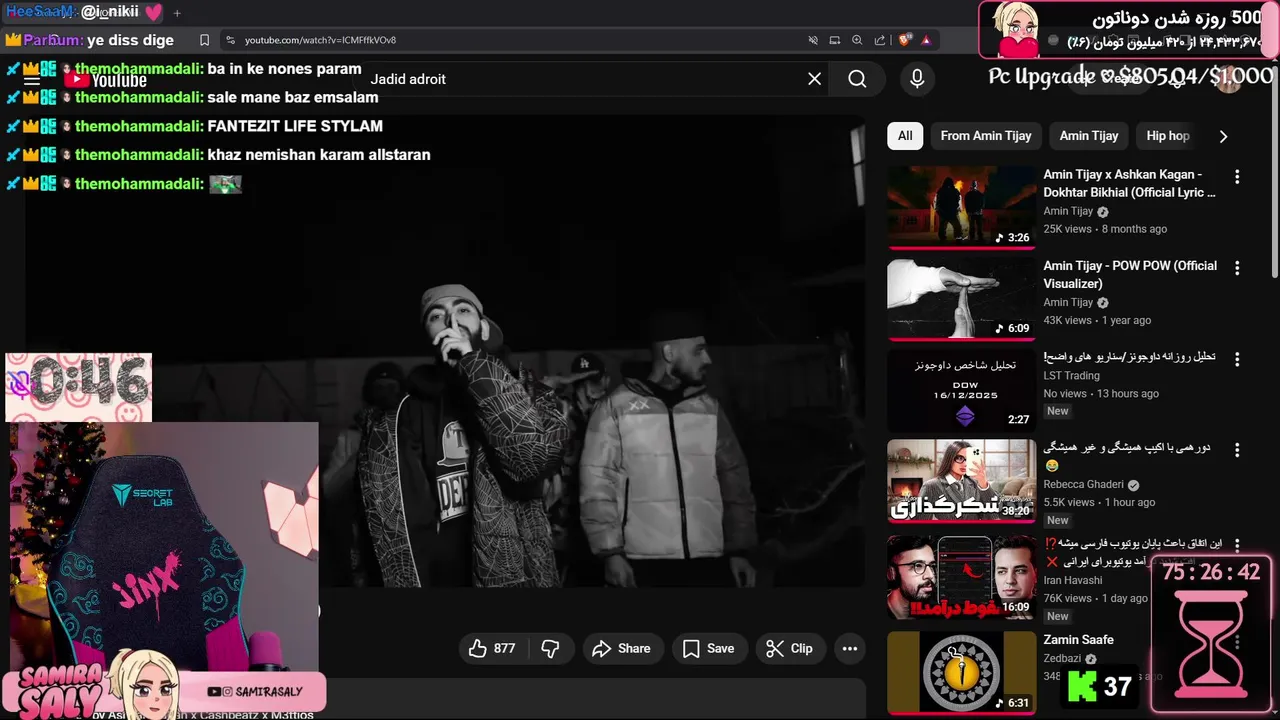Open Dokhtar Bikhial video thumbnail

coord(962,207)
